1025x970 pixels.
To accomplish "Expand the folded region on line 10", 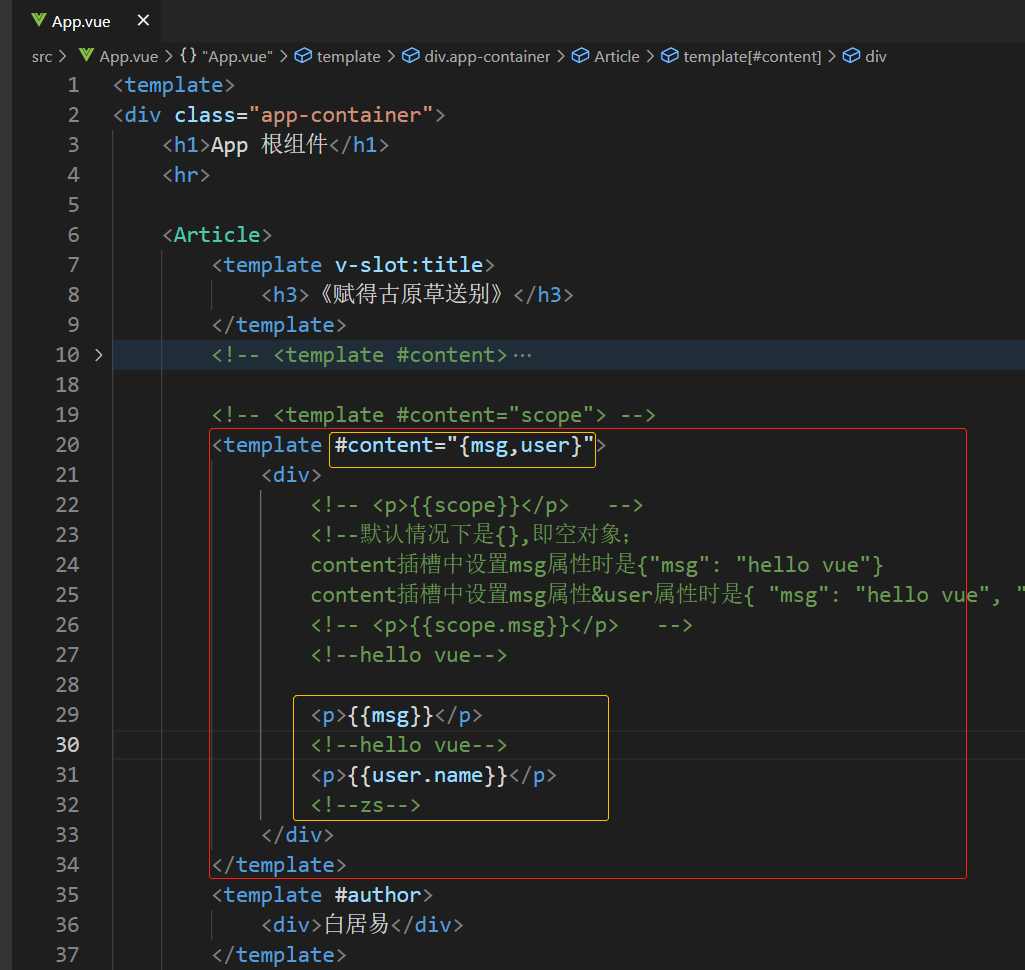I will click(99, 355).
